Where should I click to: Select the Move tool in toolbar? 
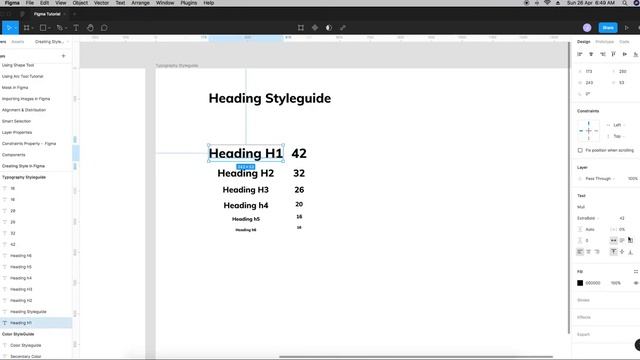pyautogui.click(x=9, y=28)
